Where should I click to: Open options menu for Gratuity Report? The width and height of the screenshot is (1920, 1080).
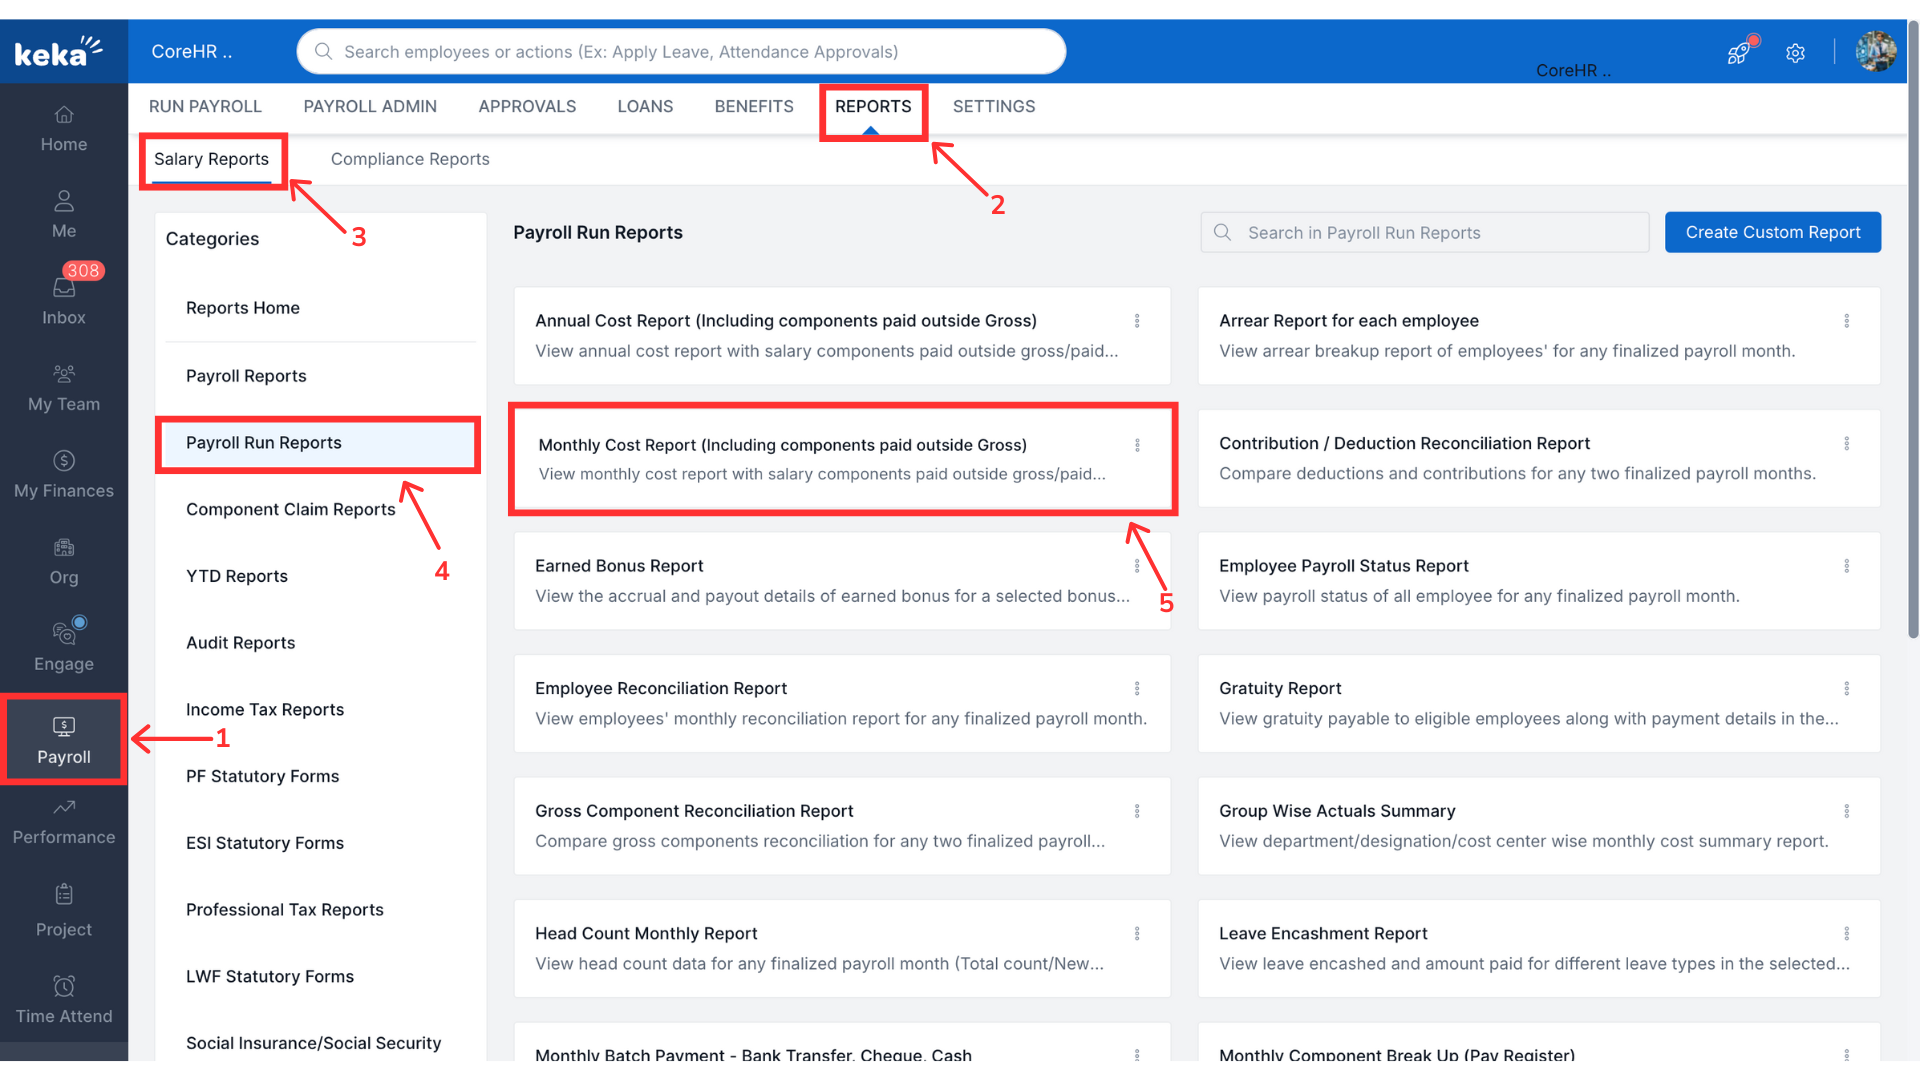(x=1846, y=688)
